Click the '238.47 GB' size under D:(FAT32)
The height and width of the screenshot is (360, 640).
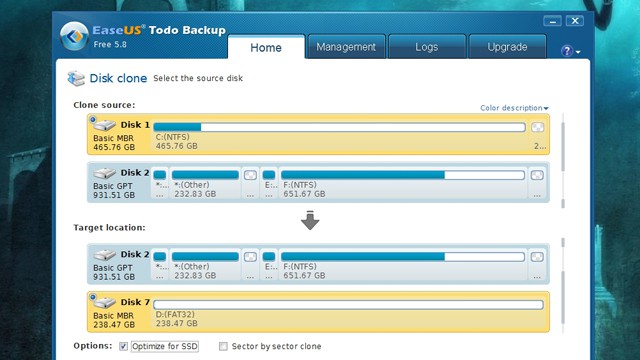click(x=176, y=323)
